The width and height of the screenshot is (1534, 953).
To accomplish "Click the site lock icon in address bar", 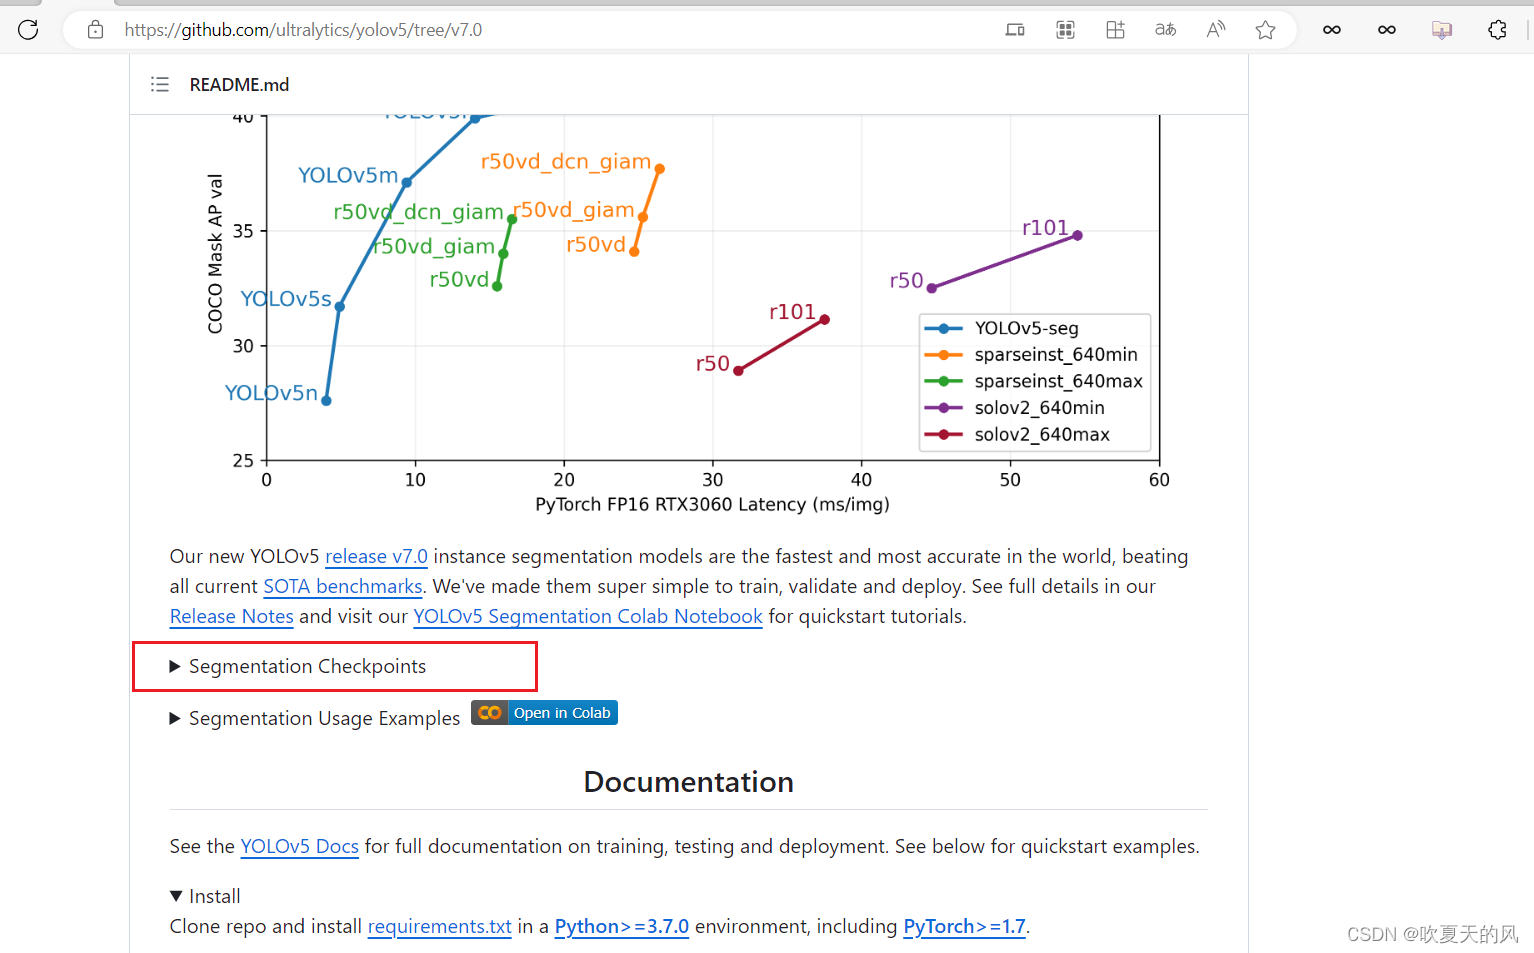I will [x=95, y=30].
